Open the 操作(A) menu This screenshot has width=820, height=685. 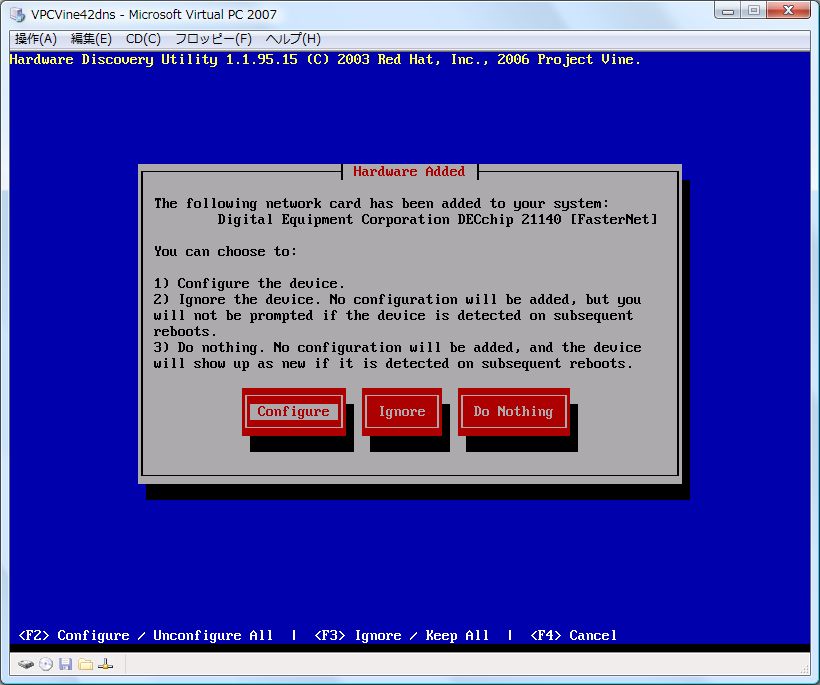36,39
